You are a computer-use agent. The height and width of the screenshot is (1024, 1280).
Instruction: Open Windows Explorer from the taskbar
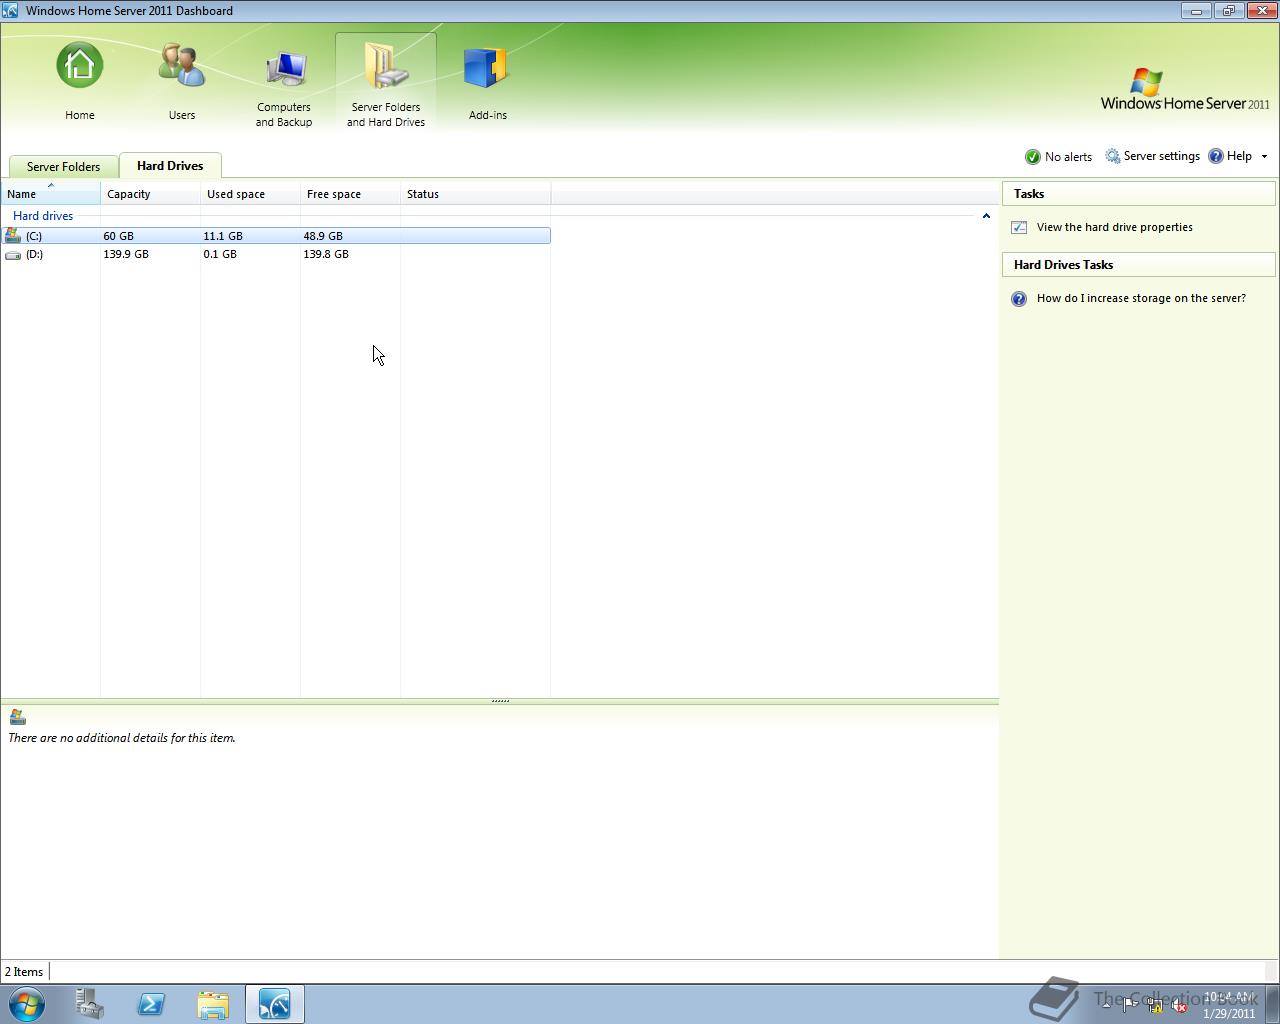[x=213, y=1004]
